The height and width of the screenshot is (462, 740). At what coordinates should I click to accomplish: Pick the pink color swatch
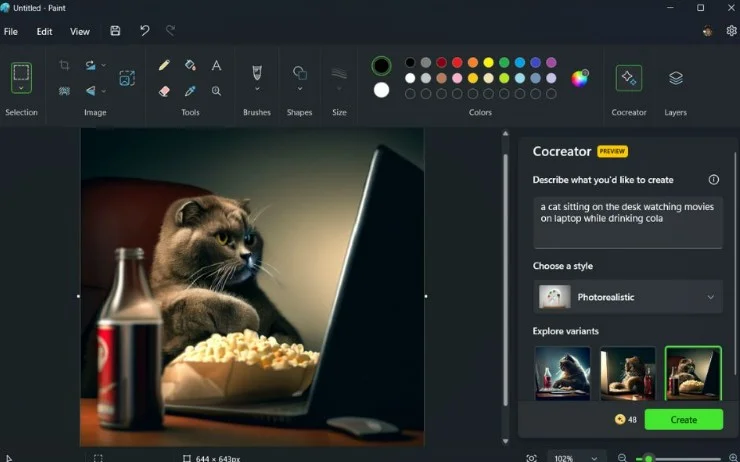pyautogui.click(x=457, y=78)
